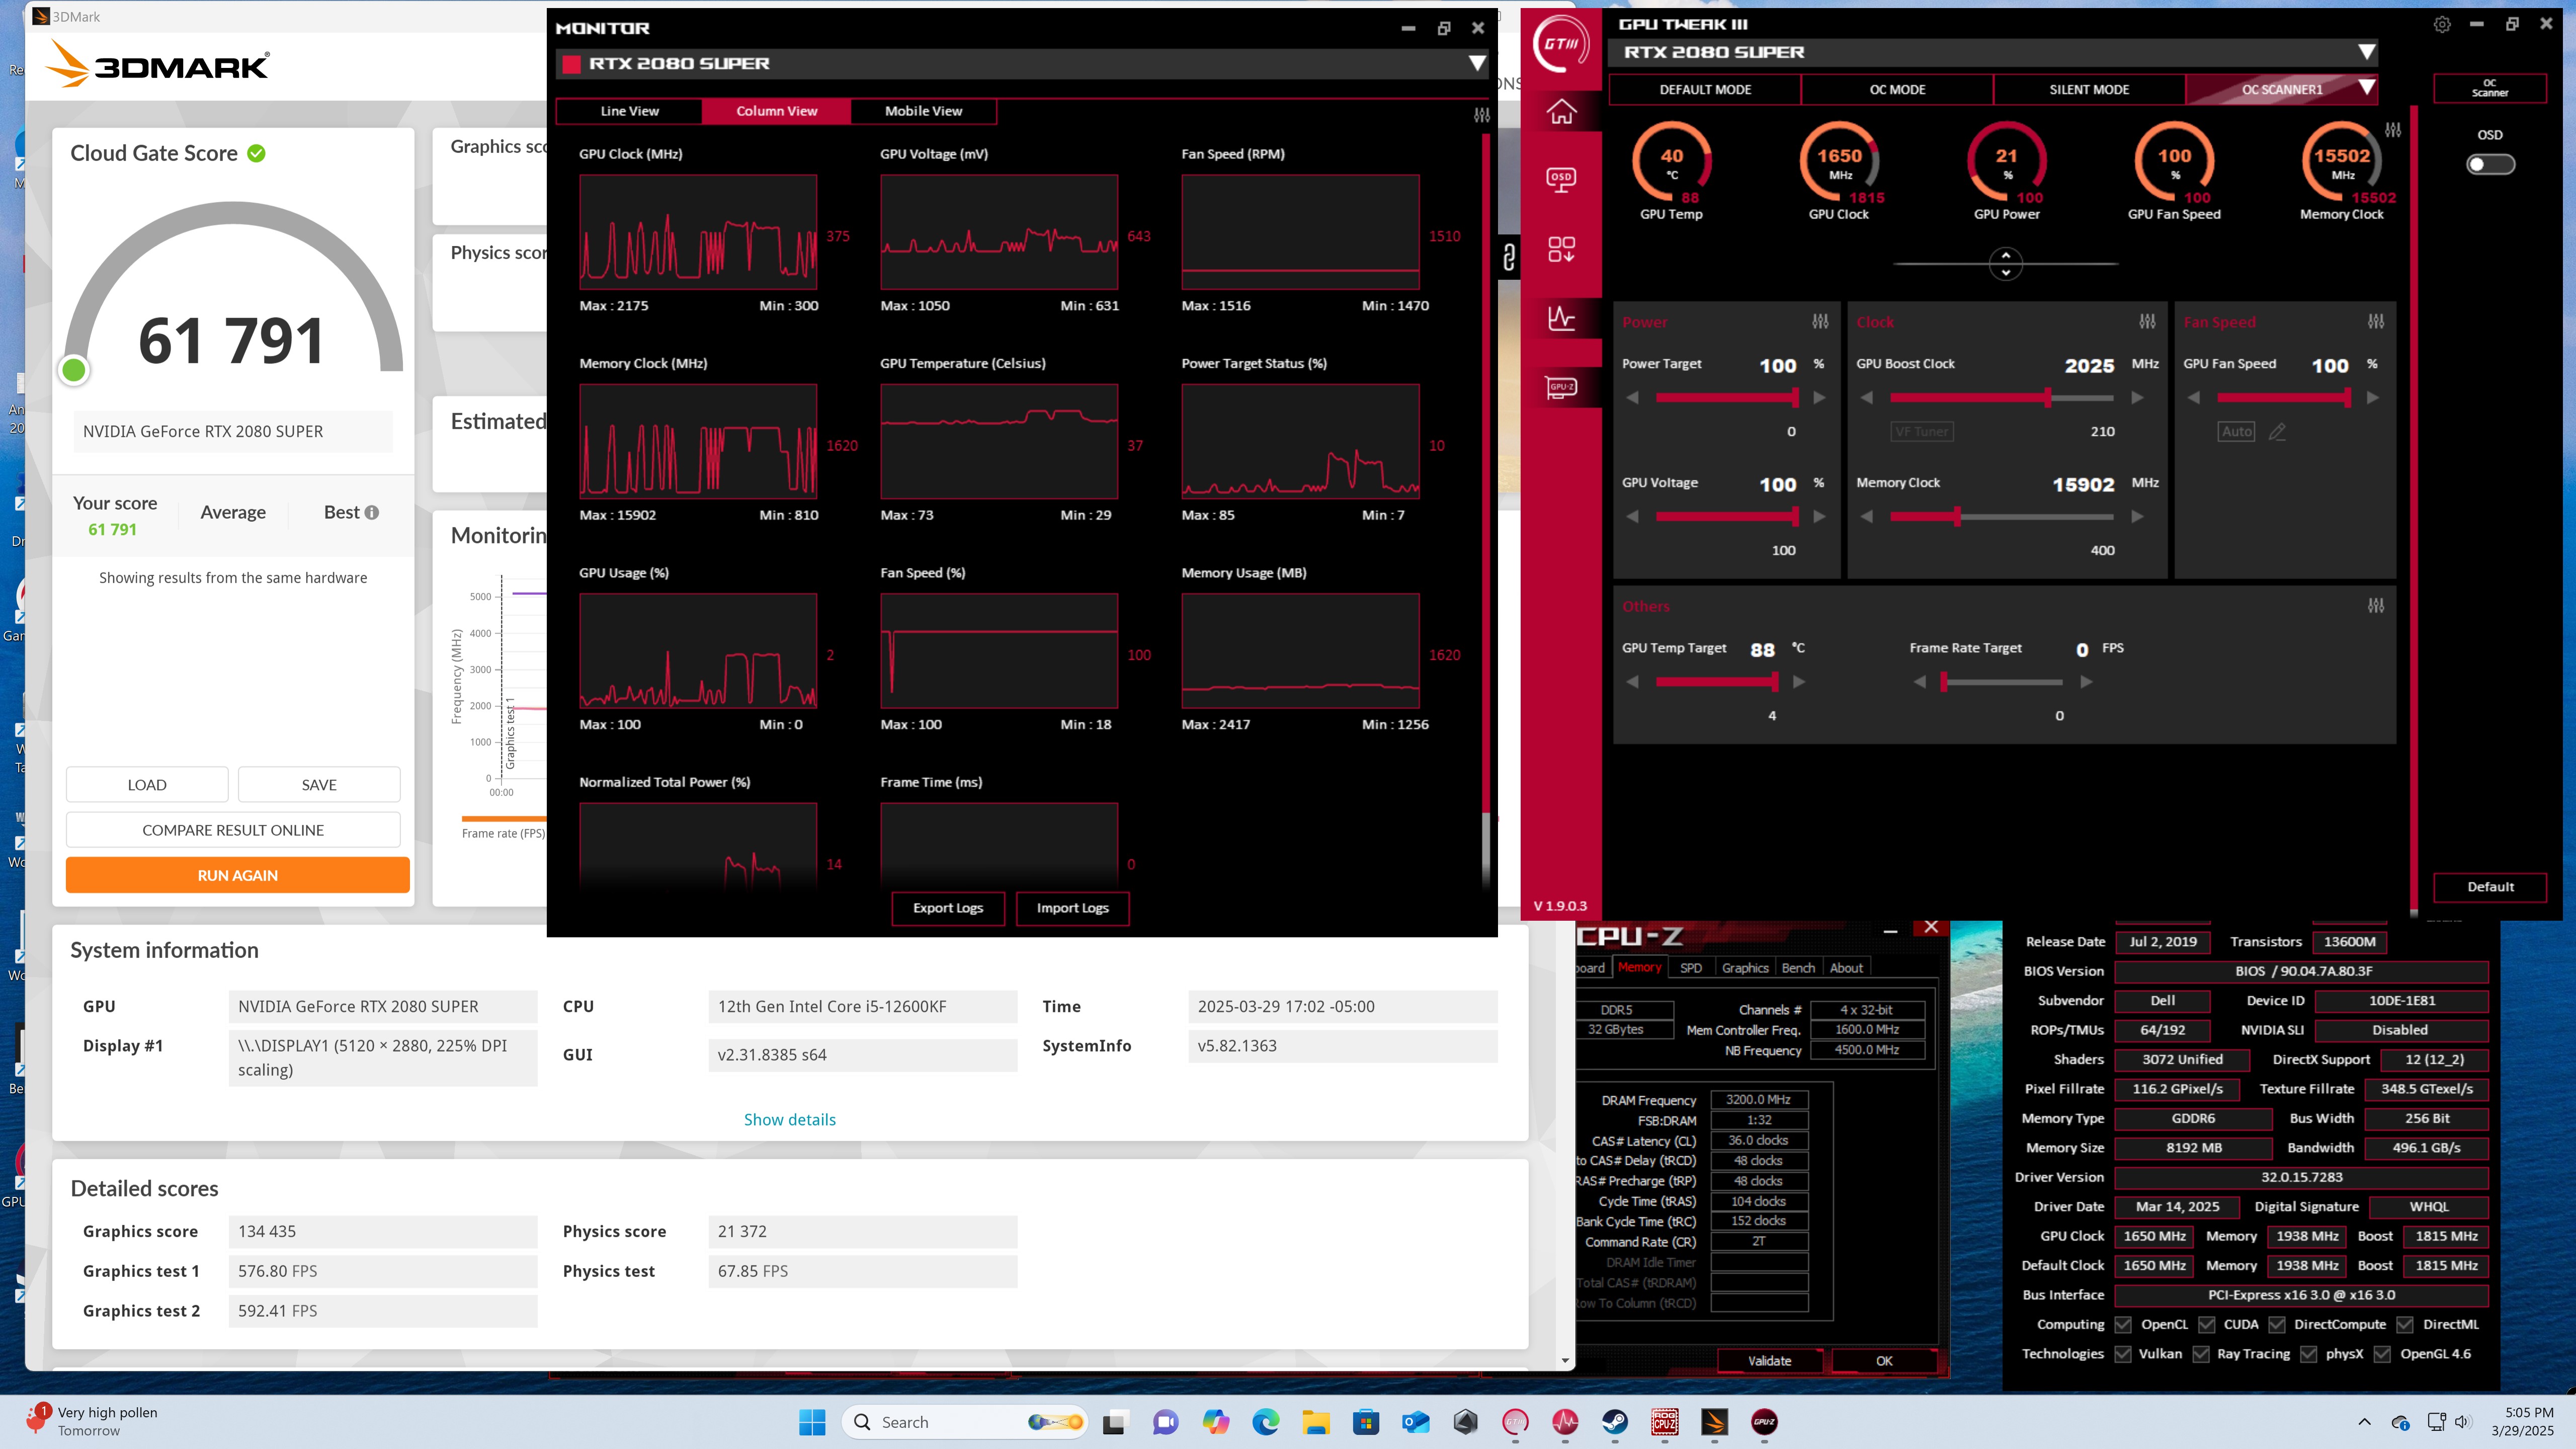This screenshot has height=1449, width=2576.
Task: Click the Best score info icon
Action: point(372,513)
